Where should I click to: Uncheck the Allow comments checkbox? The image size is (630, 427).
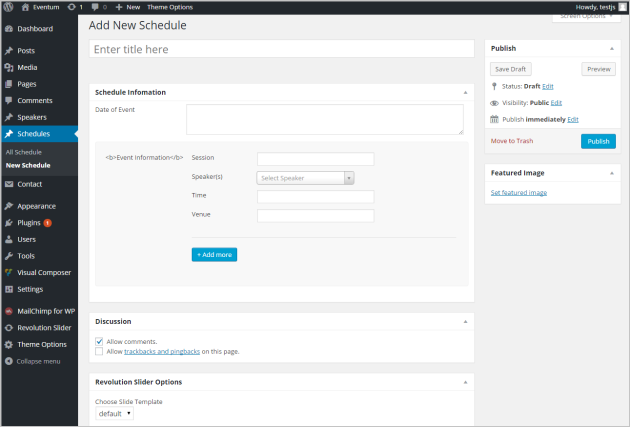coord(99,341)
